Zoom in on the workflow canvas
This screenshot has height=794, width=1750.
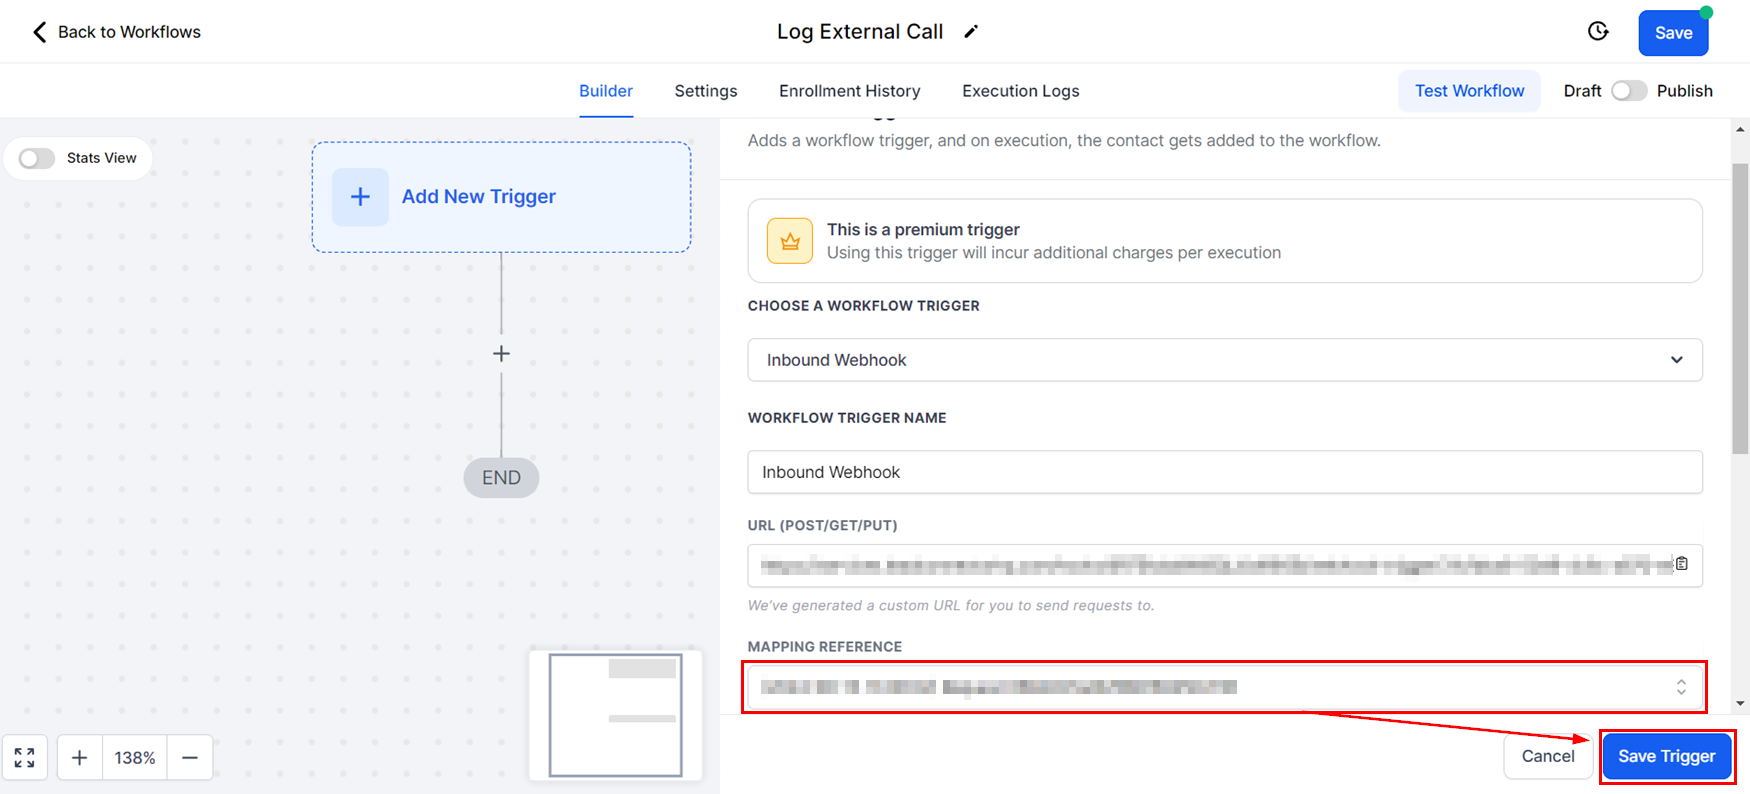pos(80,758)
